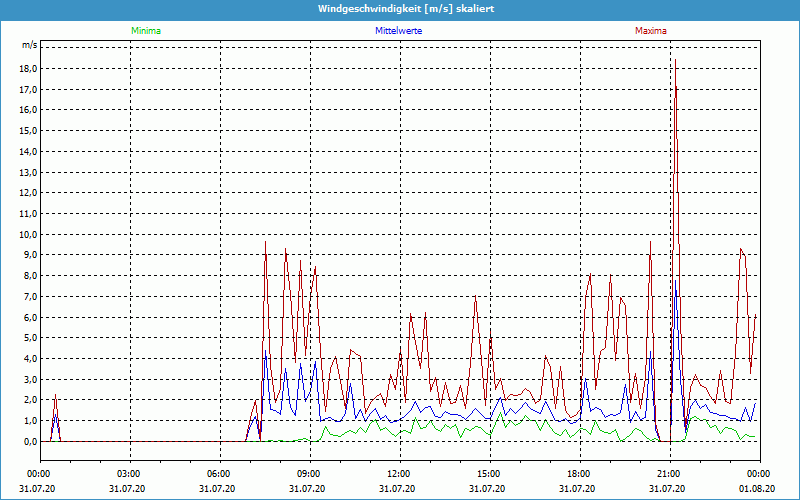Viewport: 800px width, 500px height.
Task: Click the 21:00 time label on the x-axis
Action: coord(668,473)
